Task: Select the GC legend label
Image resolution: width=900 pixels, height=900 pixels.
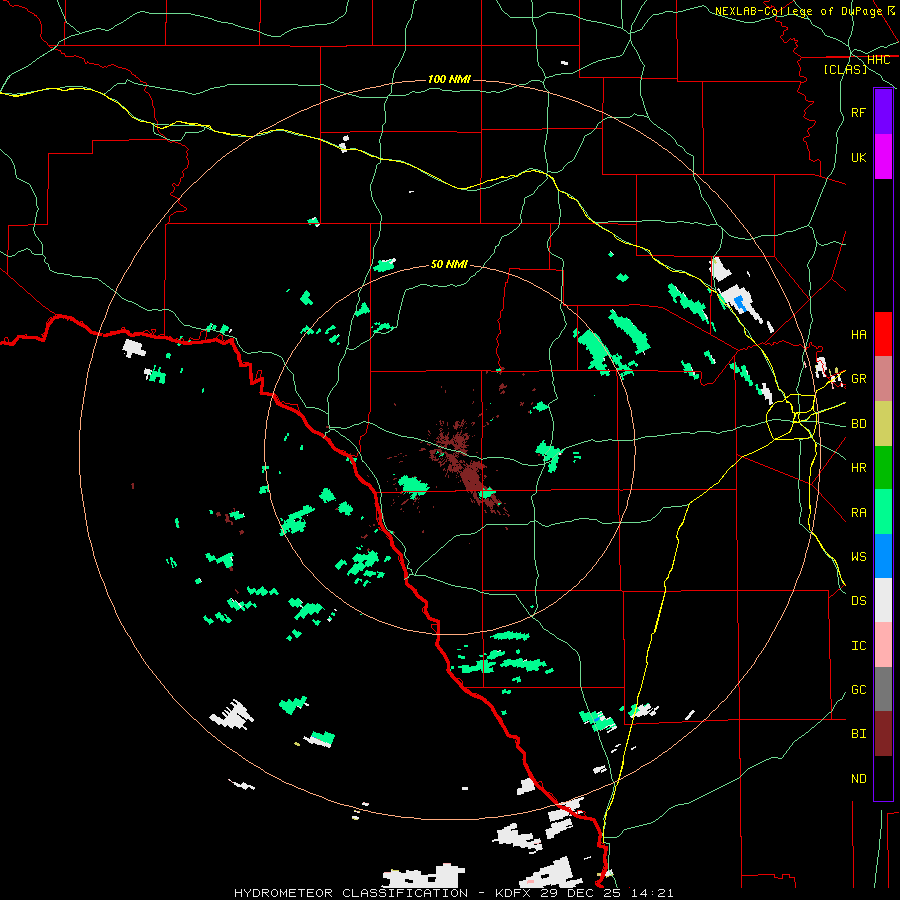Action: pyautogui.click(x=858, y=689)
